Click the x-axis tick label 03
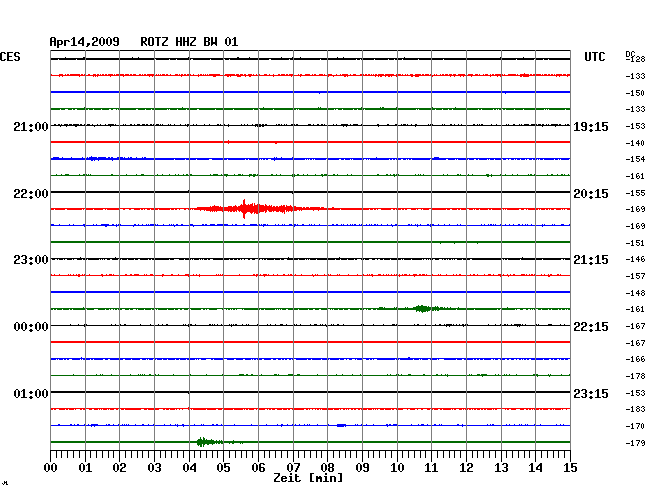 tap(154, 468)
